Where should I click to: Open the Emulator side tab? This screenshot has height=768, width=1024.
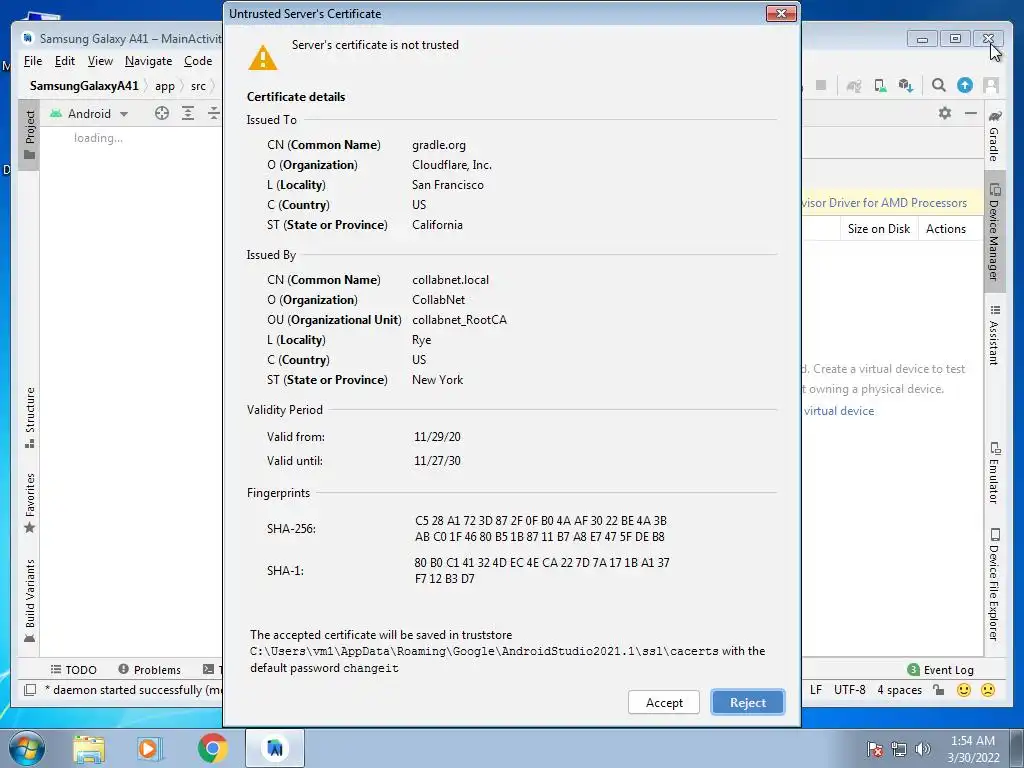994,473
